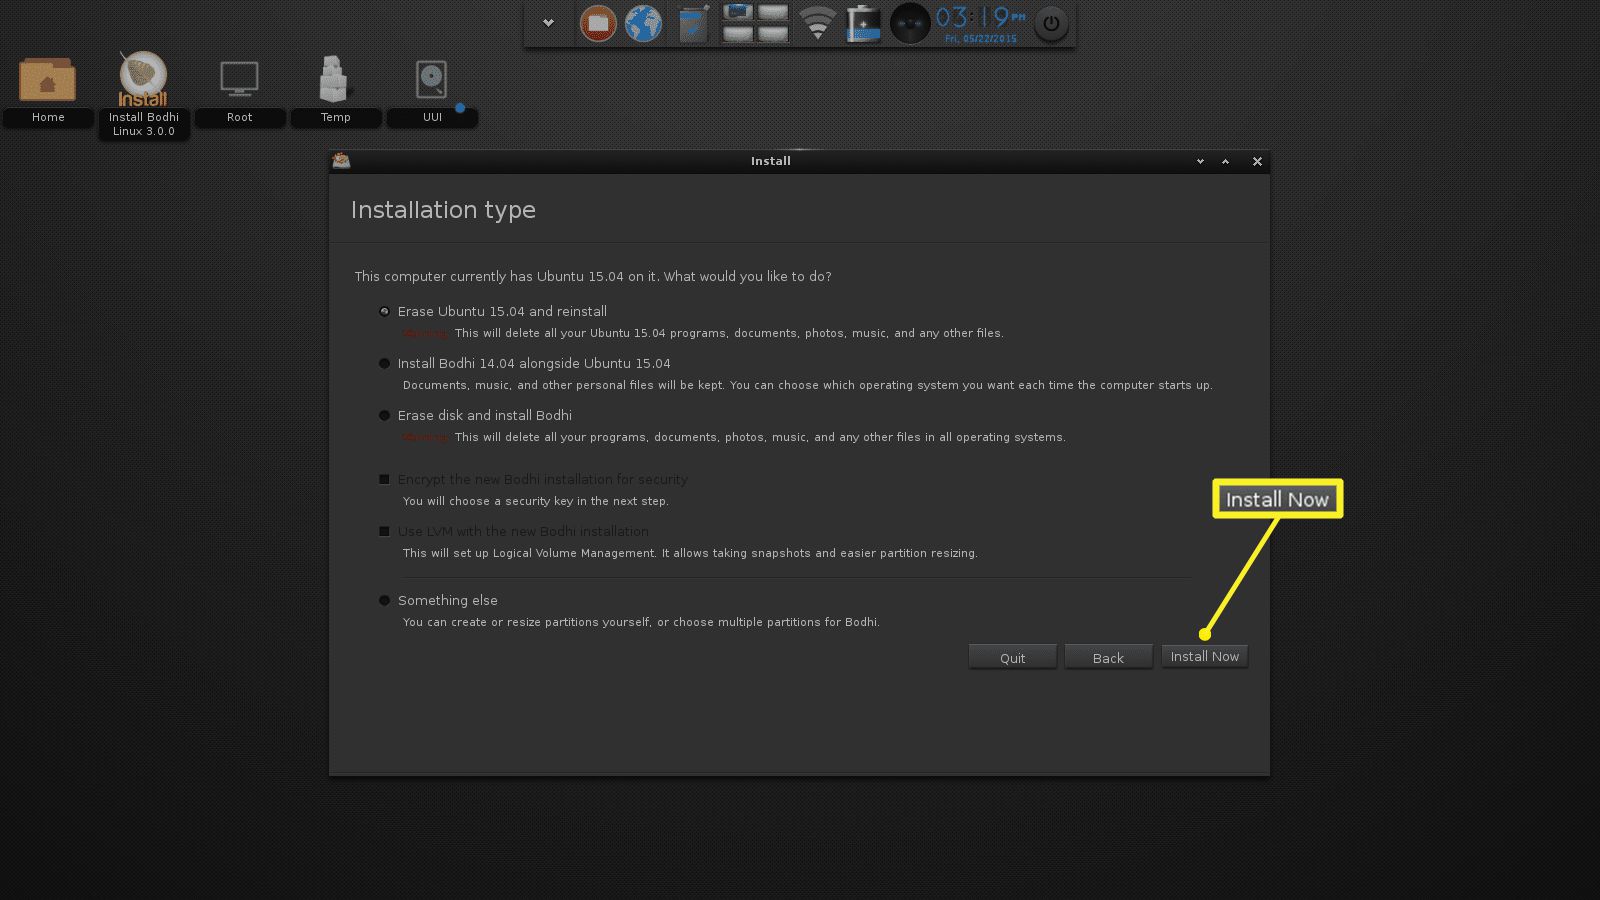
Task: Open the file manager icon in top shelf
Action: point(598,23)
